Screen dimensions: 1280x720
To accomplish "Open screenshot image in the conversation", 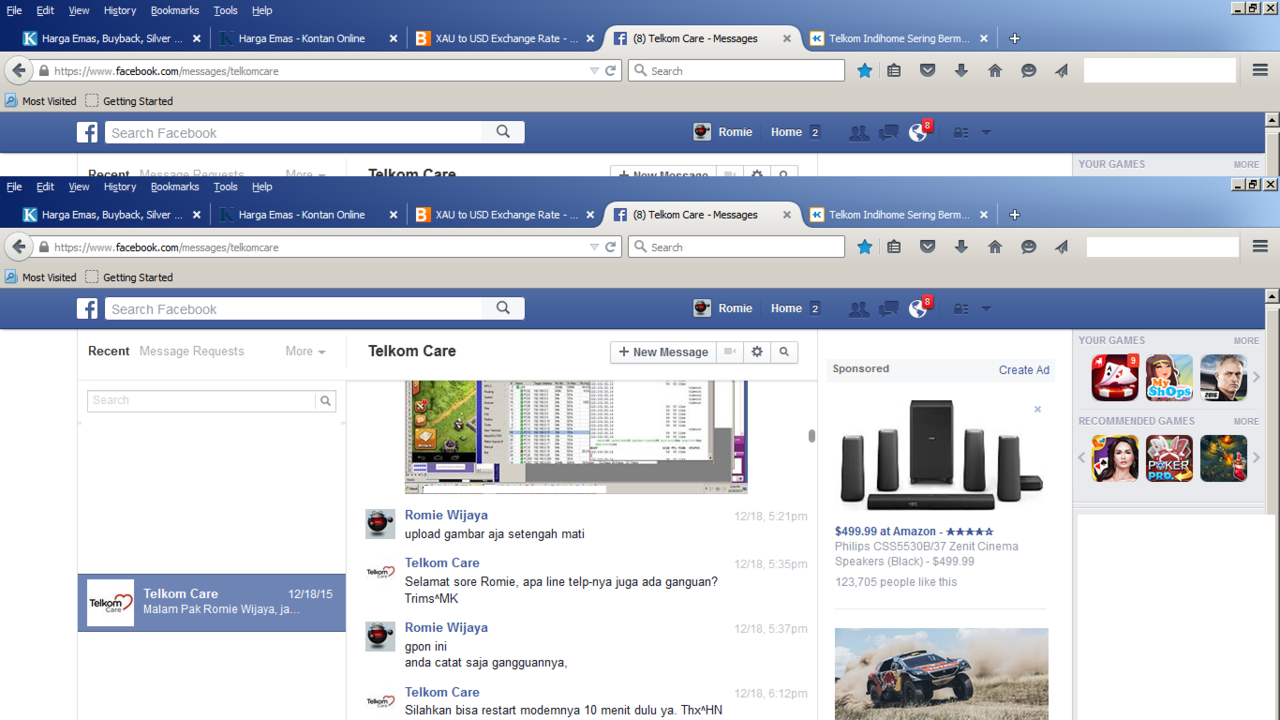I will (x=576, y=437).
